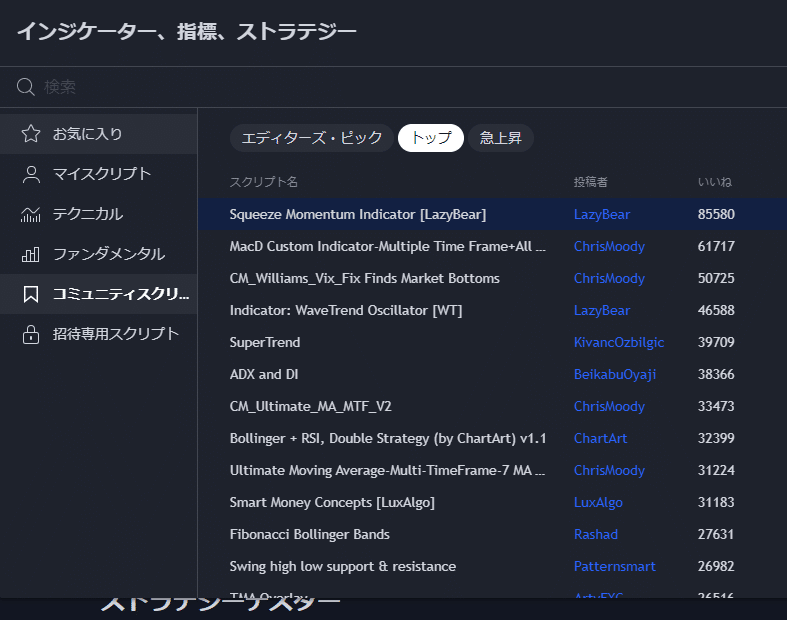
Task: Click the いいね column header
Action: (715, 182)
